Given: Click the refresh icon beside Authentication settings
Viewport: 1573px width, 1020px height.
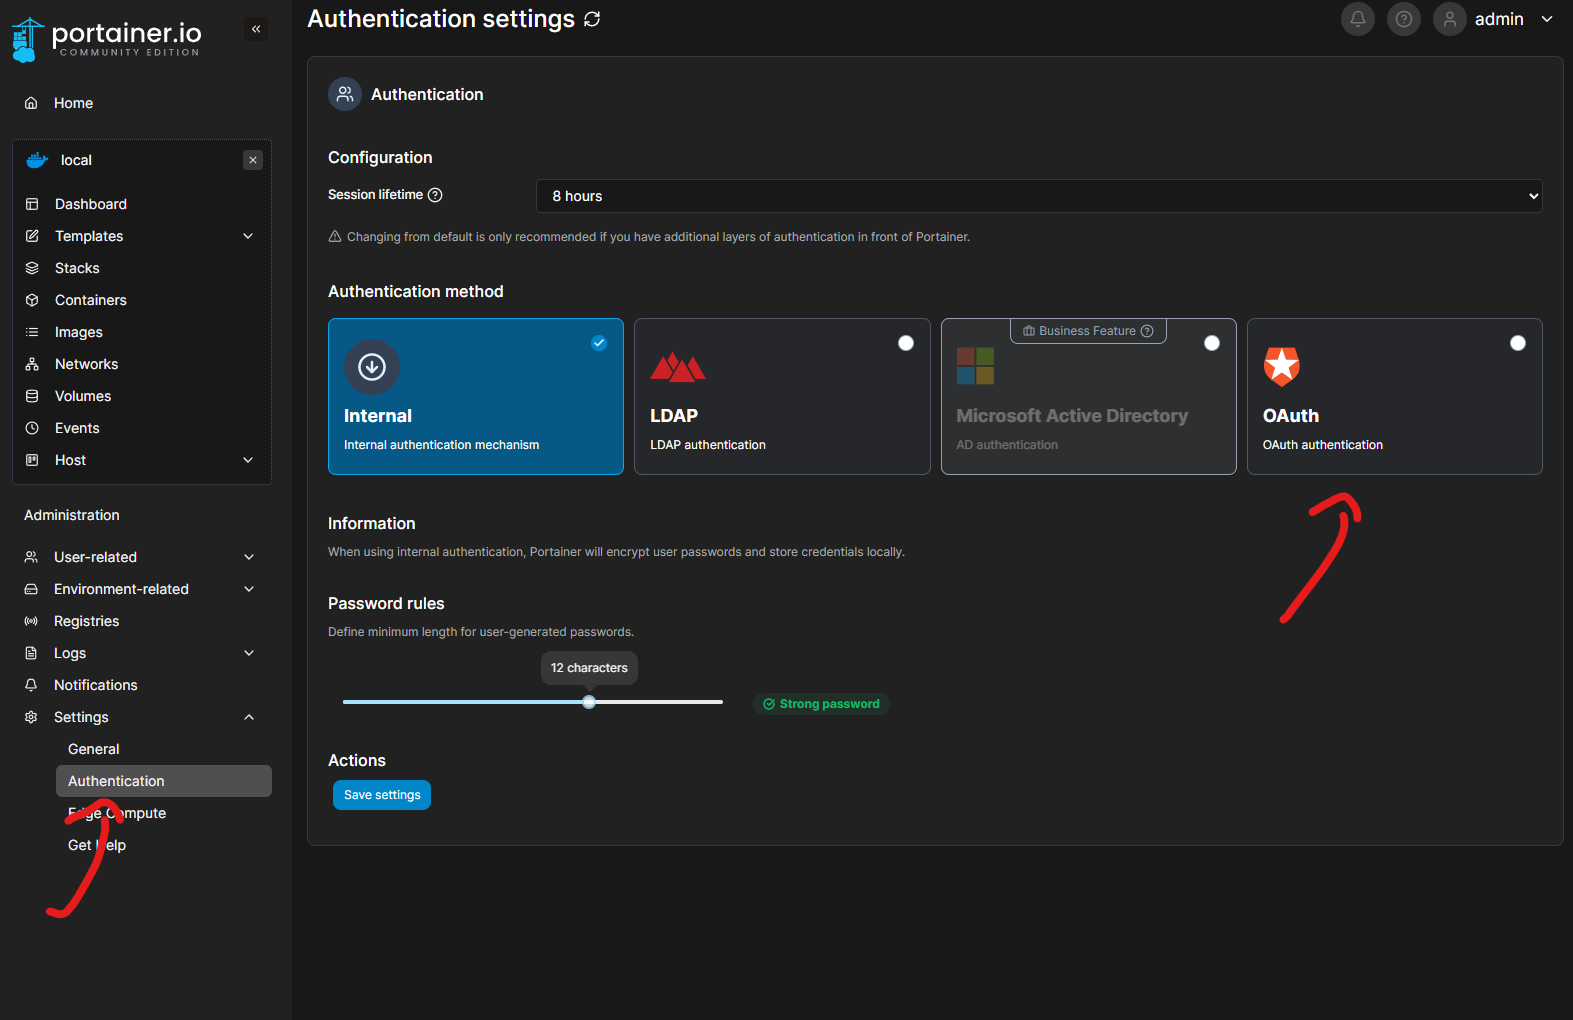Looking at the screenshot, I should [592, 19].
